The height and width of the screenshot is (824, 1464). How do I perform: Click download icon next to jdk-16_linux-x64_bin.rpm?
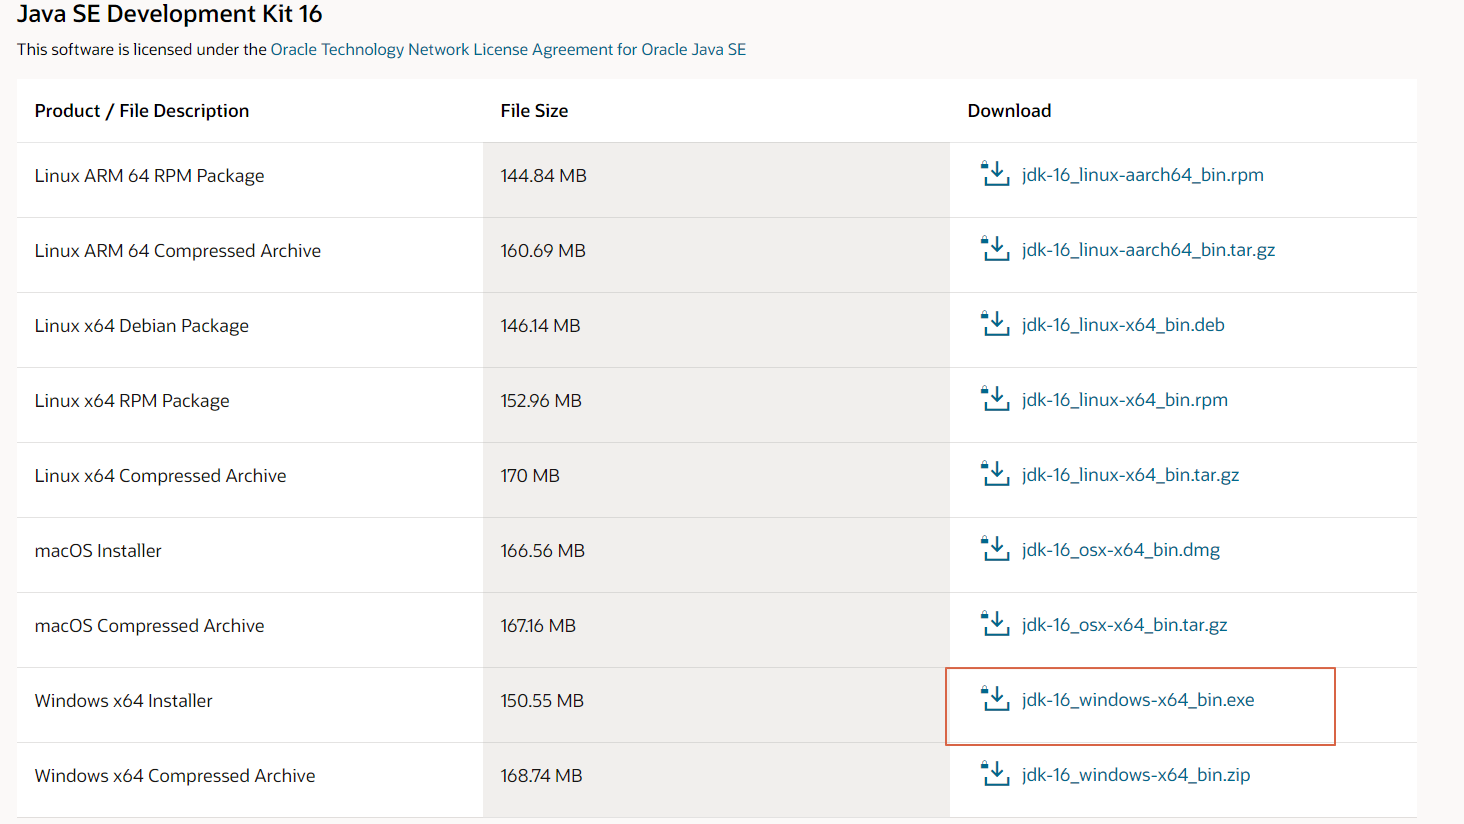point(995,399)
